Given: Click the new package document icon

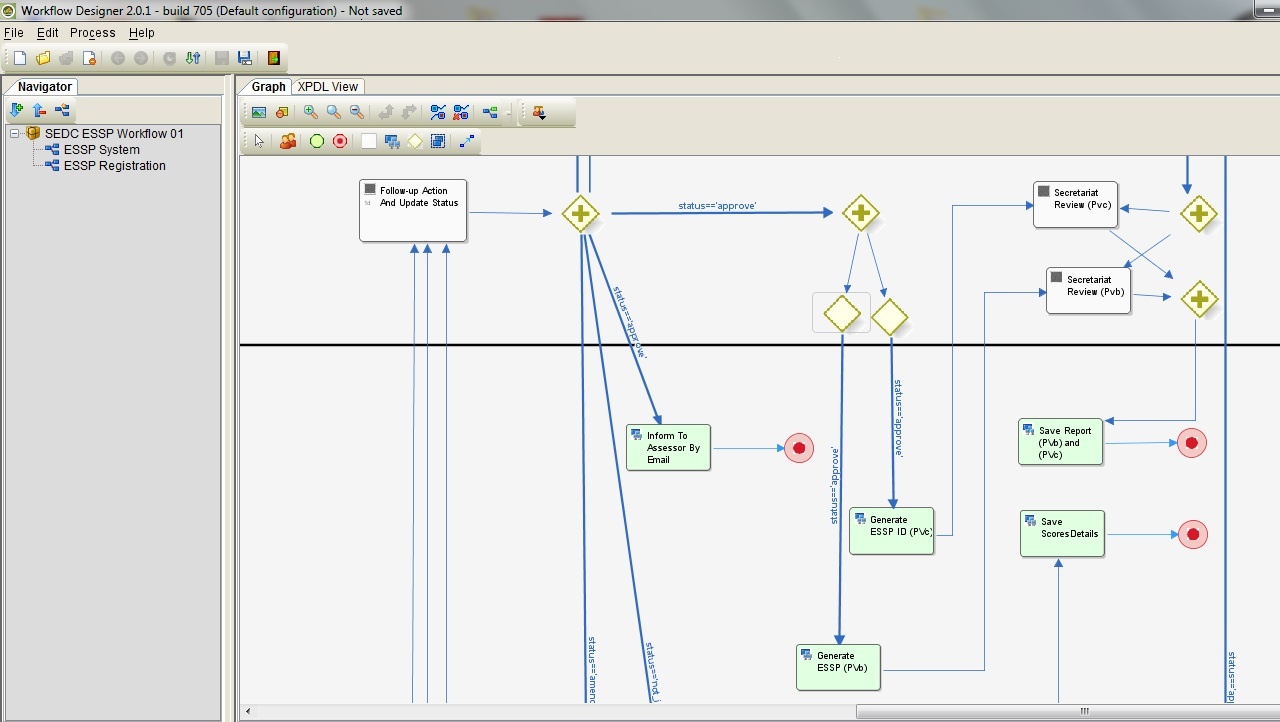Looking at the screenshot, I should pos(20,58).
